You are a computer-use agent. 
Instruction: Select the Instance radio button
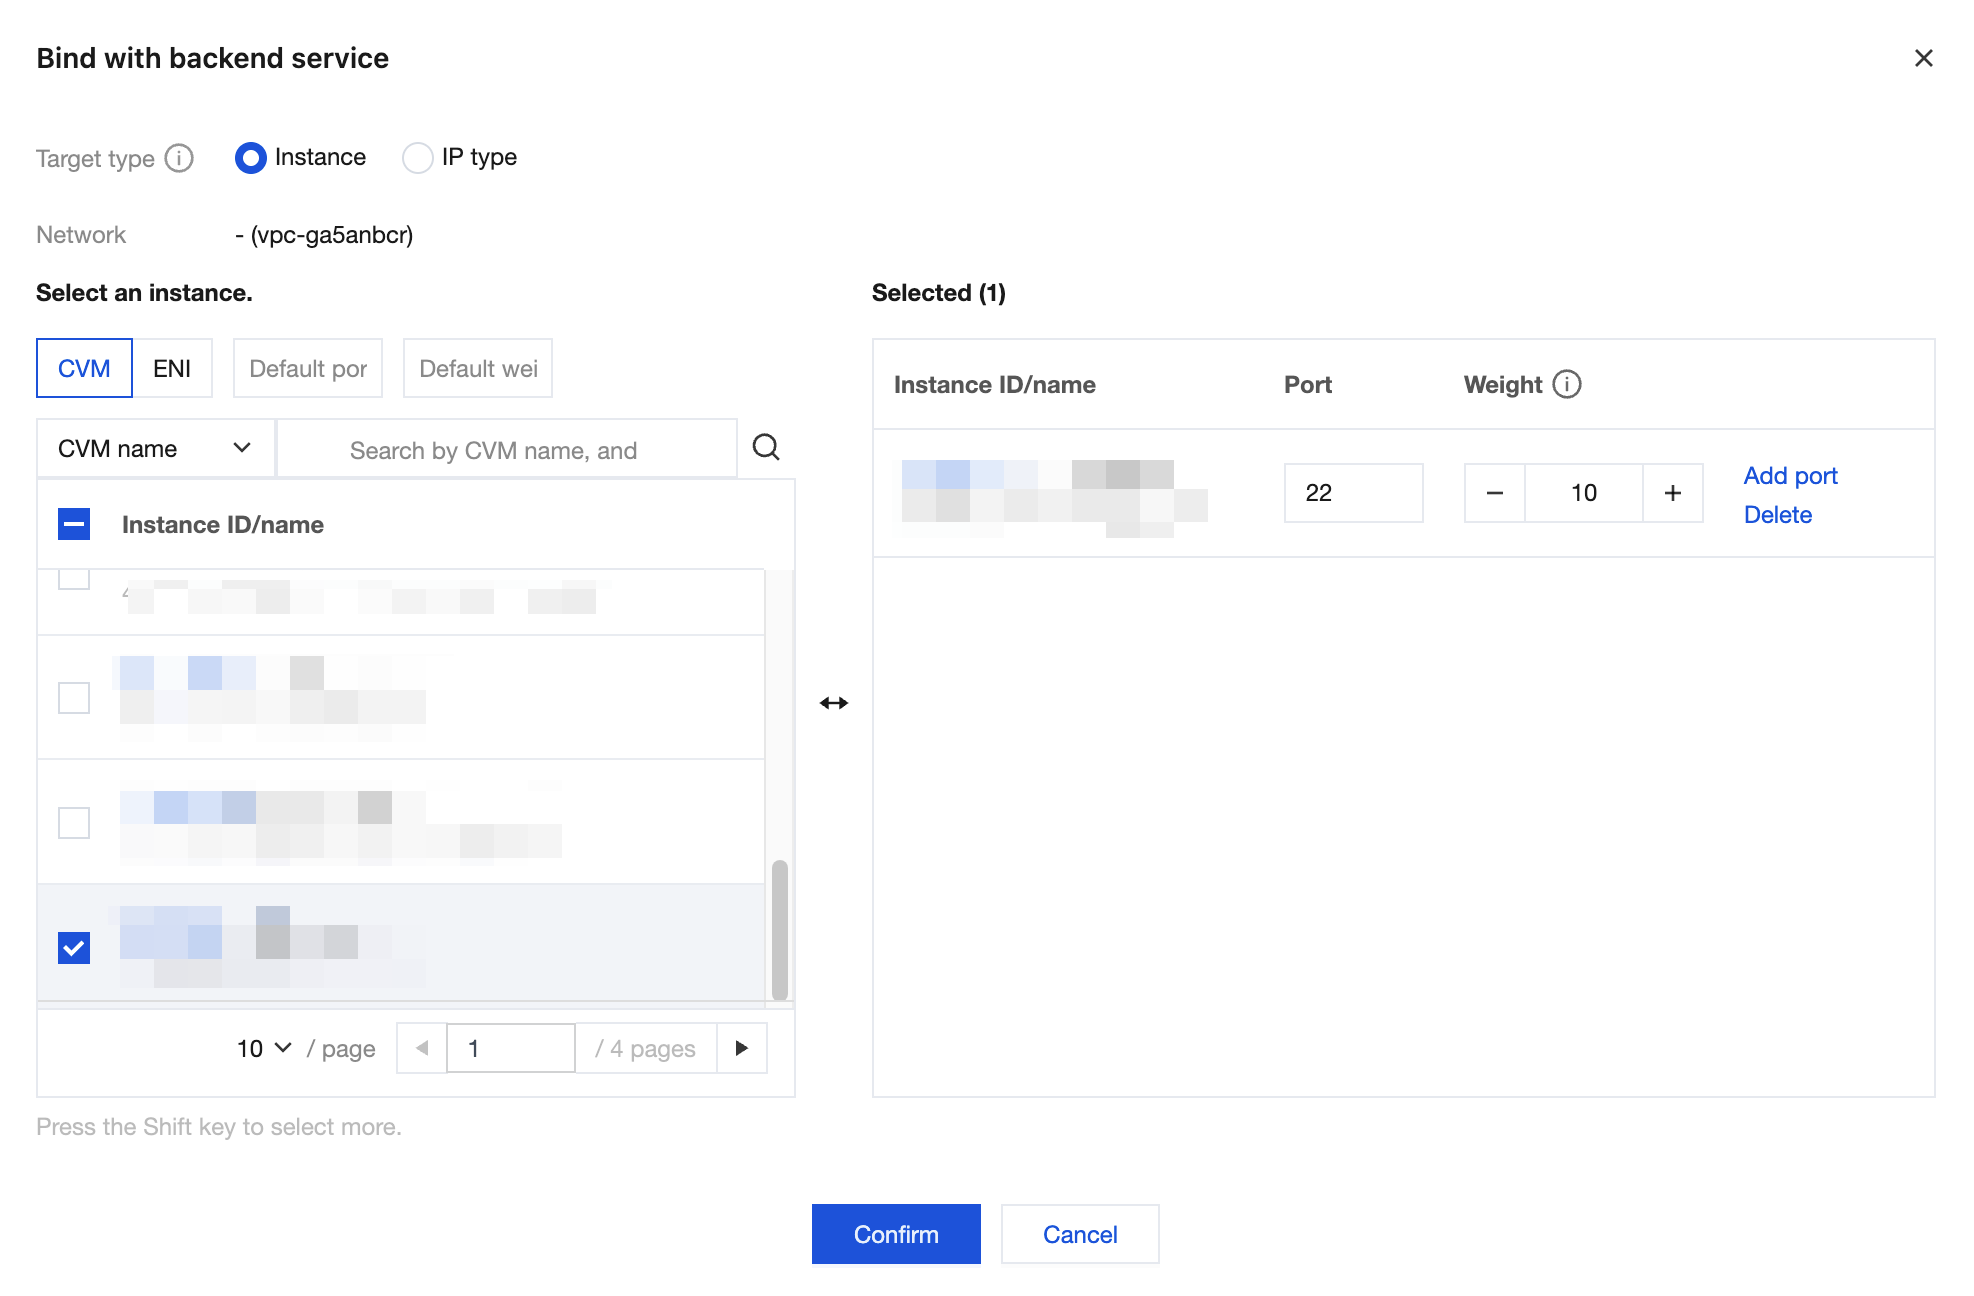[x=251, y=158]
